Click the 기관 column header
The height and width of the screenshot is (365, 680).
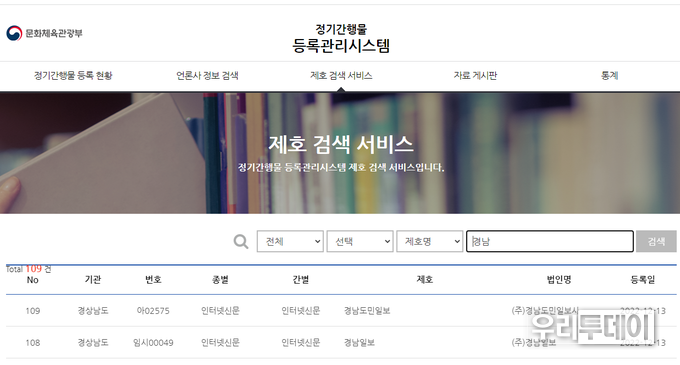pyautogui.click(x=93, y=280)
